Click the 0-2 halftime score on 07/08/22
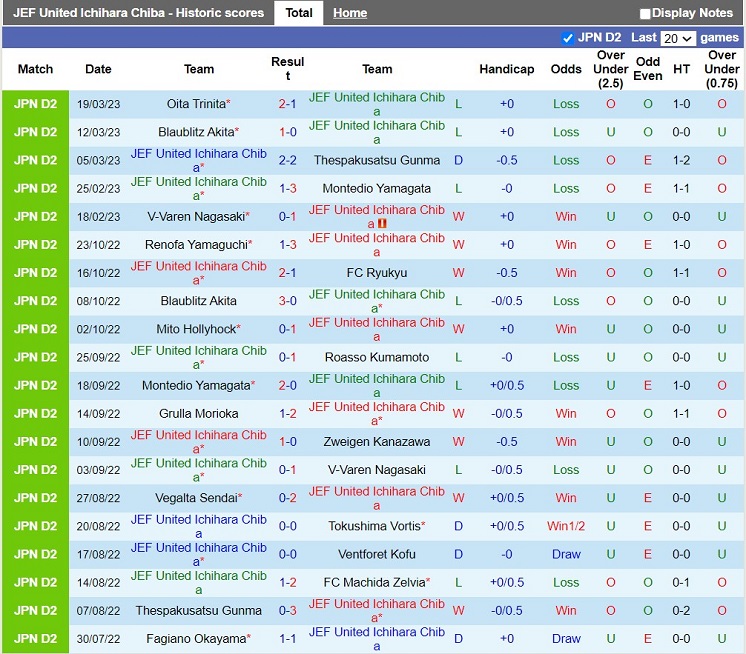The width and height of the screenshot is (746, 654). point(681,610)
